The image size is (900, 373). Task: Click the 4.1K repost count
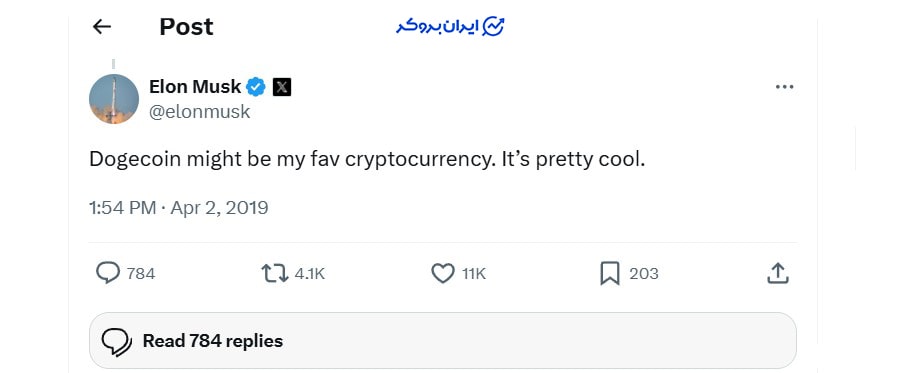coord(310,274)
